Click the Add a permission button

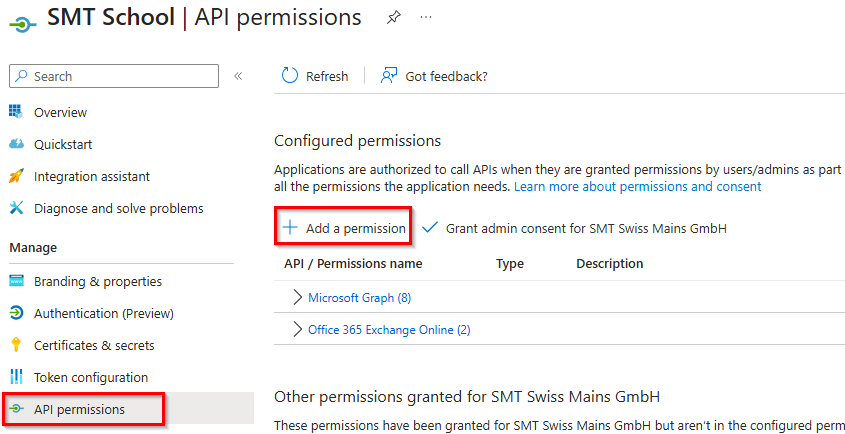345,228
